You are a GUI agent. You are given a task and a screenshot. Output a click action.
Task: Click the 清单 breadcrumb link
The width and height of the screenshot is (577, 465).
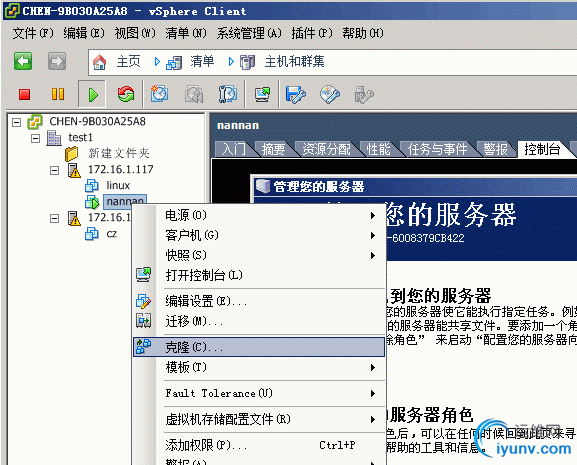[x=202, y=61]
